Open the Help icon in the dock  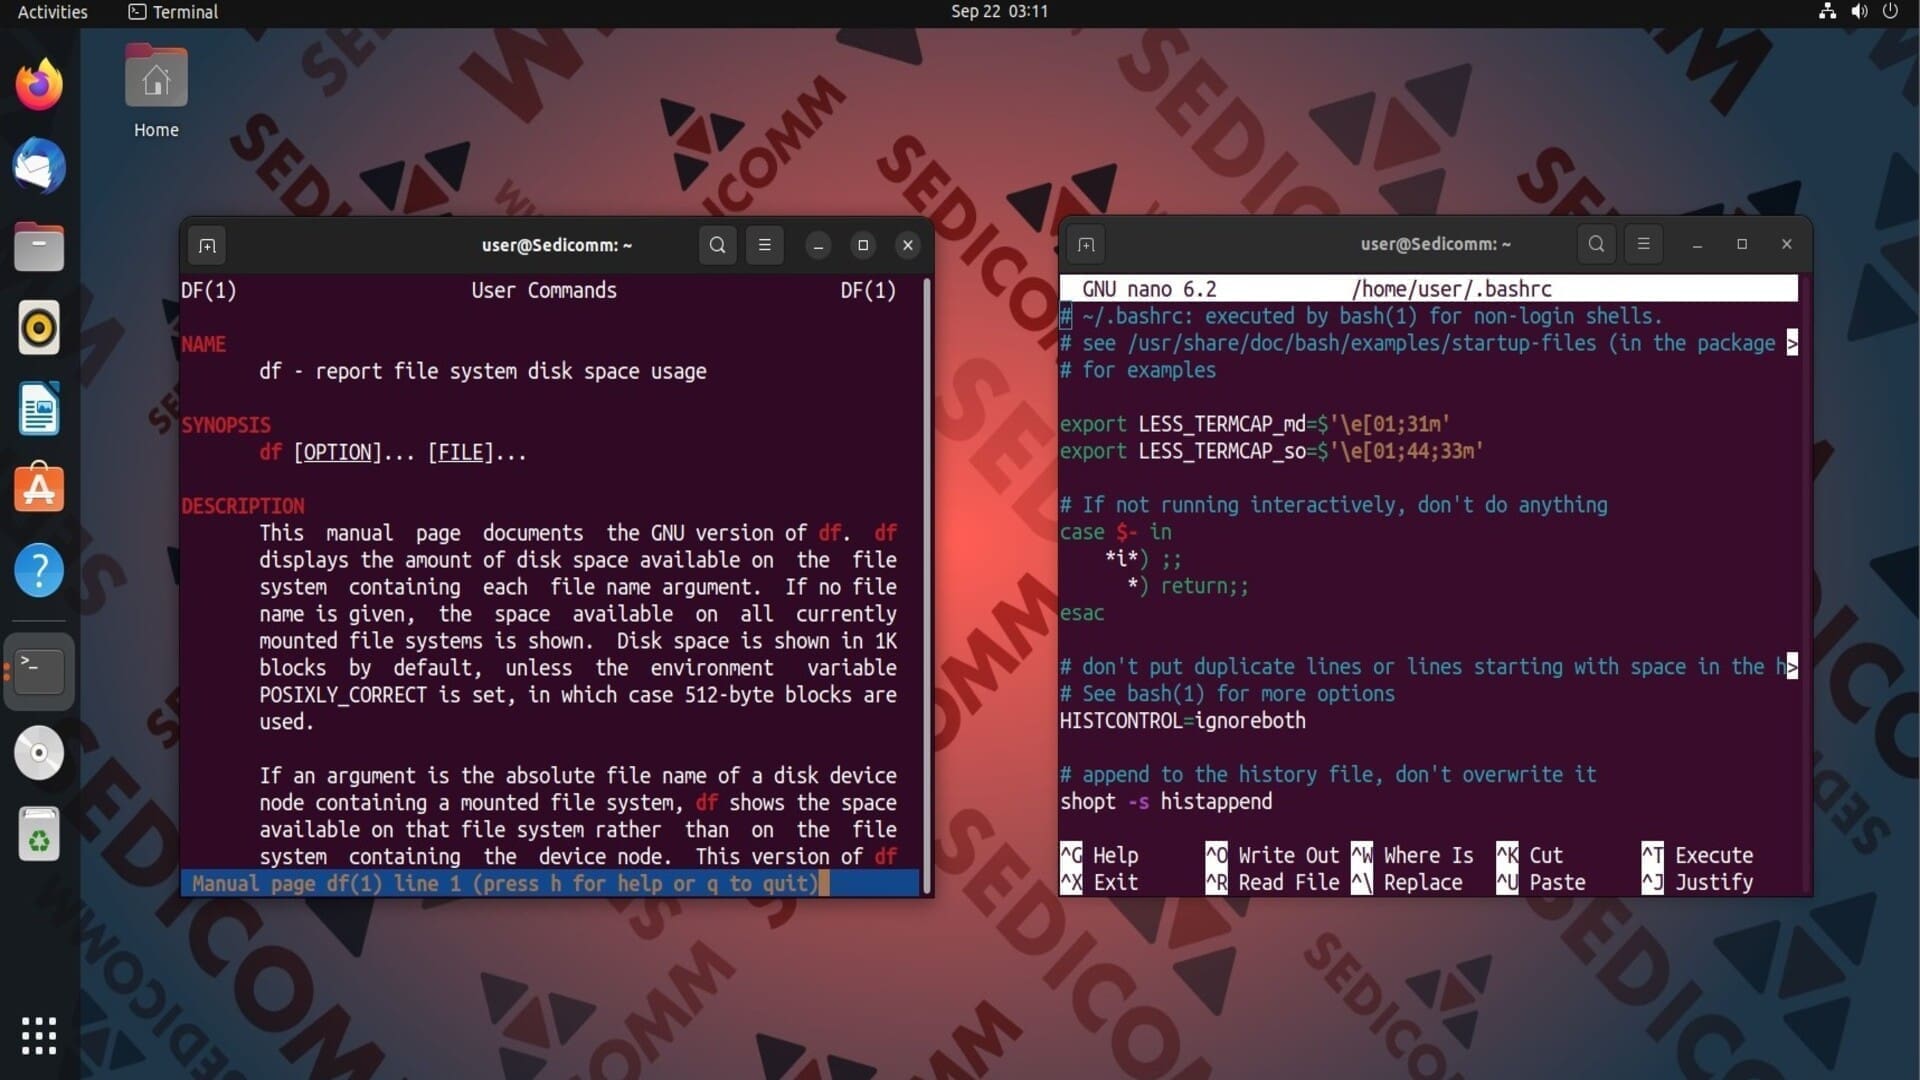39,571
